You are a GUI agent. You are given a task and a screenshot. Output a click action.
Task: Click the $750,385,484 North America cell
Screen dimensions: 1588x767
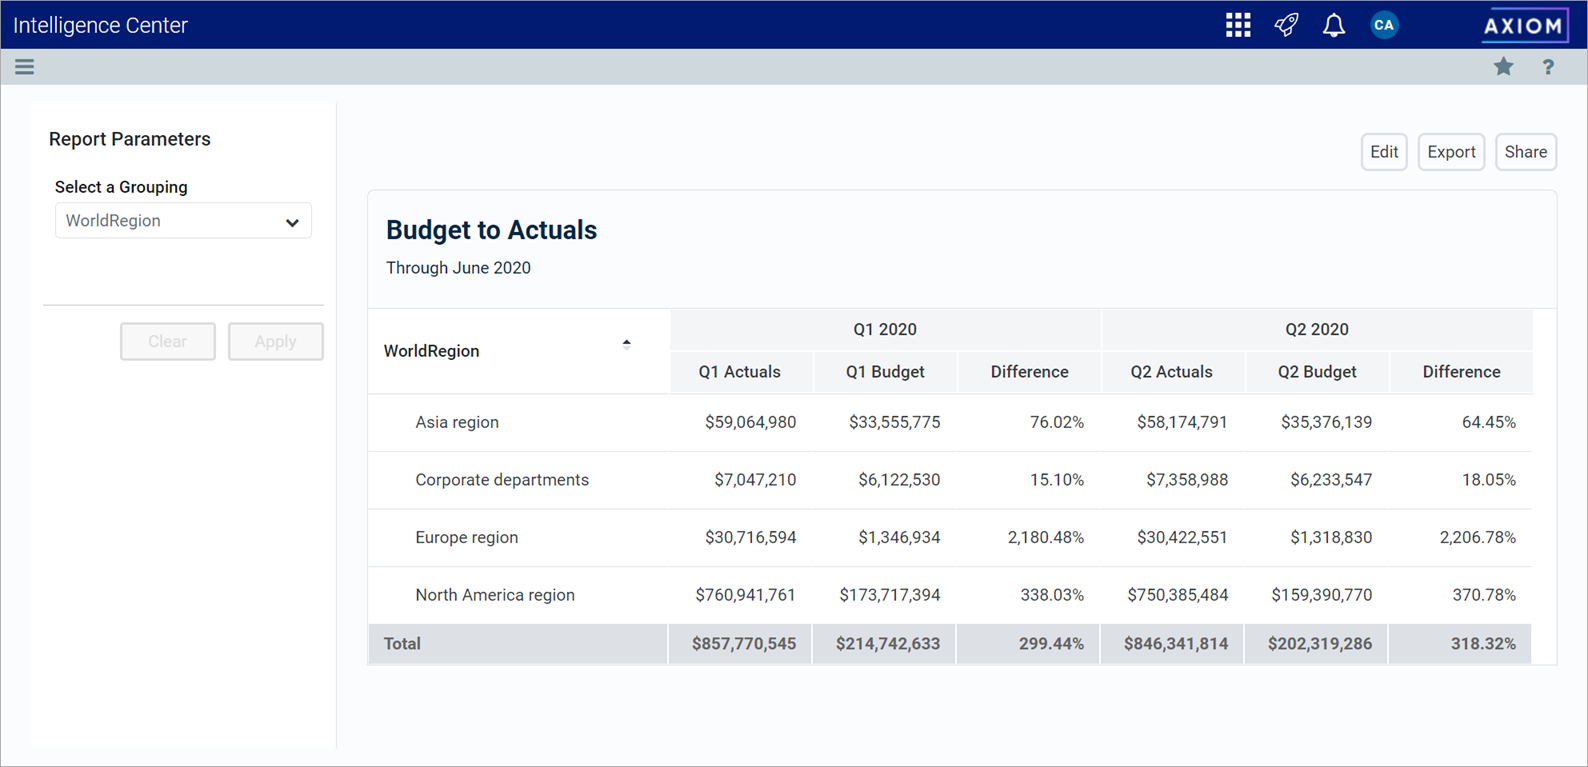(x=1178, y=595)
